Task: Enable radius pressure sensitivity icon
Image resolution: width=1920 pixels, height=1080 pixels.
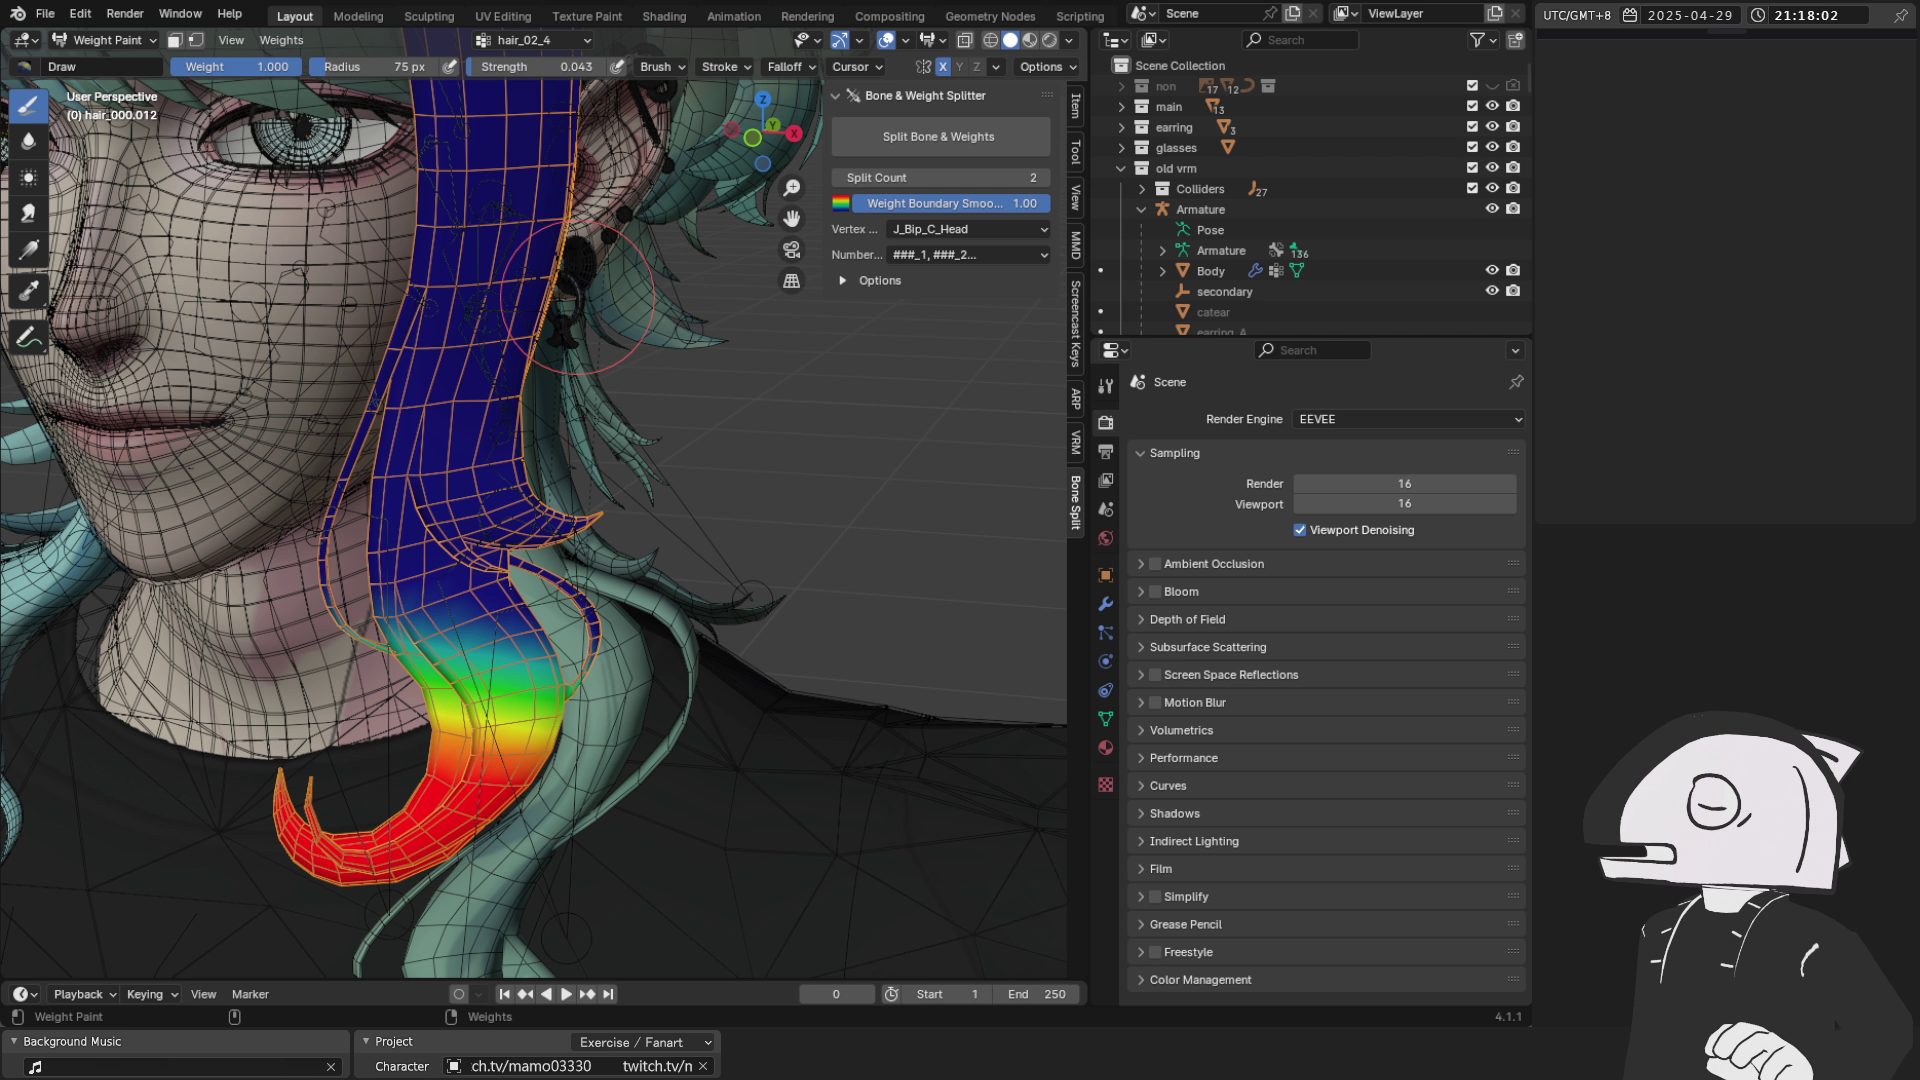Action: [450, 67]
